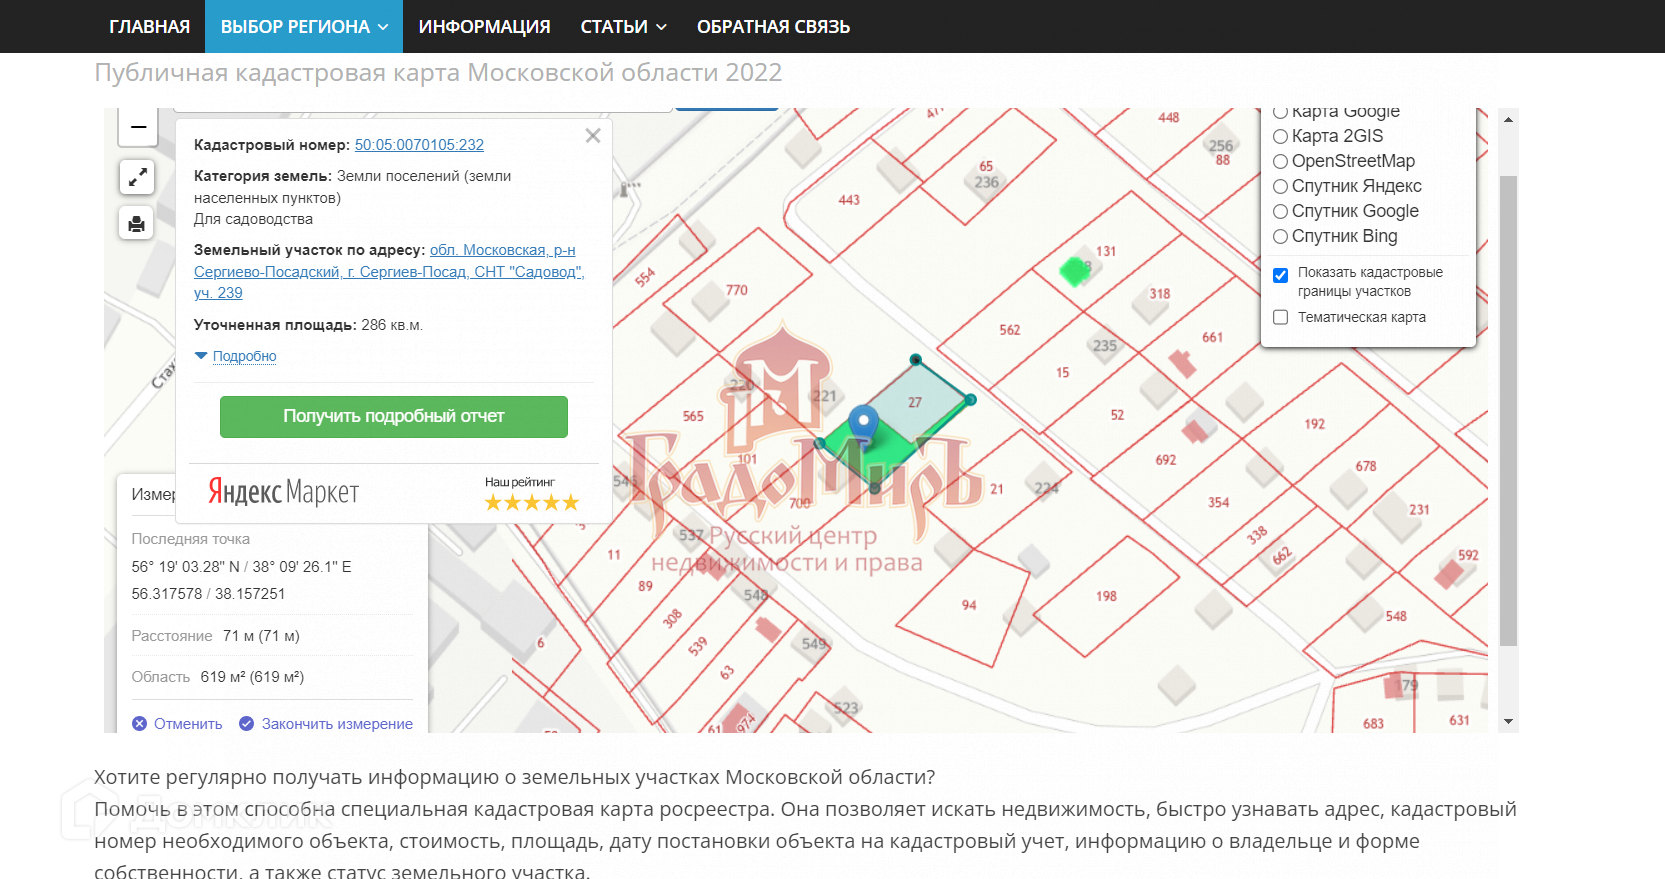Screen dimensions: 1665x879
Task: Select OpenStreetMap base layer
Action: [x=1280, y=162]
